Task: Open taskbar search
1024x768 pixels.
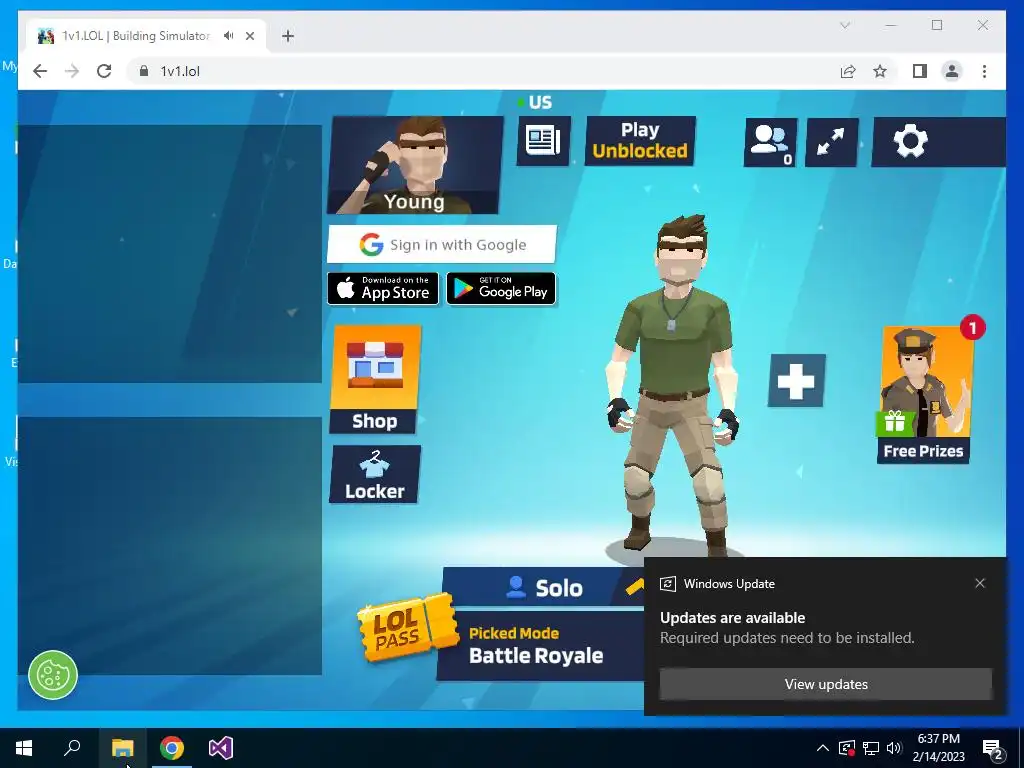Action: pyautogui.click(x=72, y=748)
